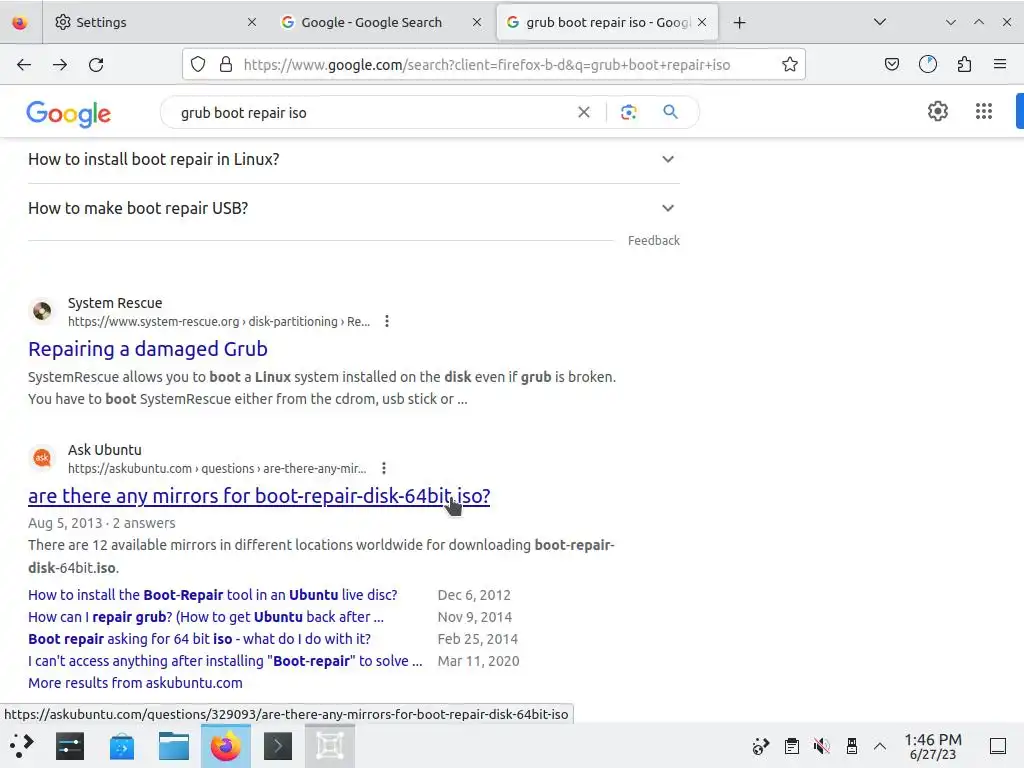1024x768 pixels.
Task: Submit search with magnifier icon
Action: [x=670, y=112]
